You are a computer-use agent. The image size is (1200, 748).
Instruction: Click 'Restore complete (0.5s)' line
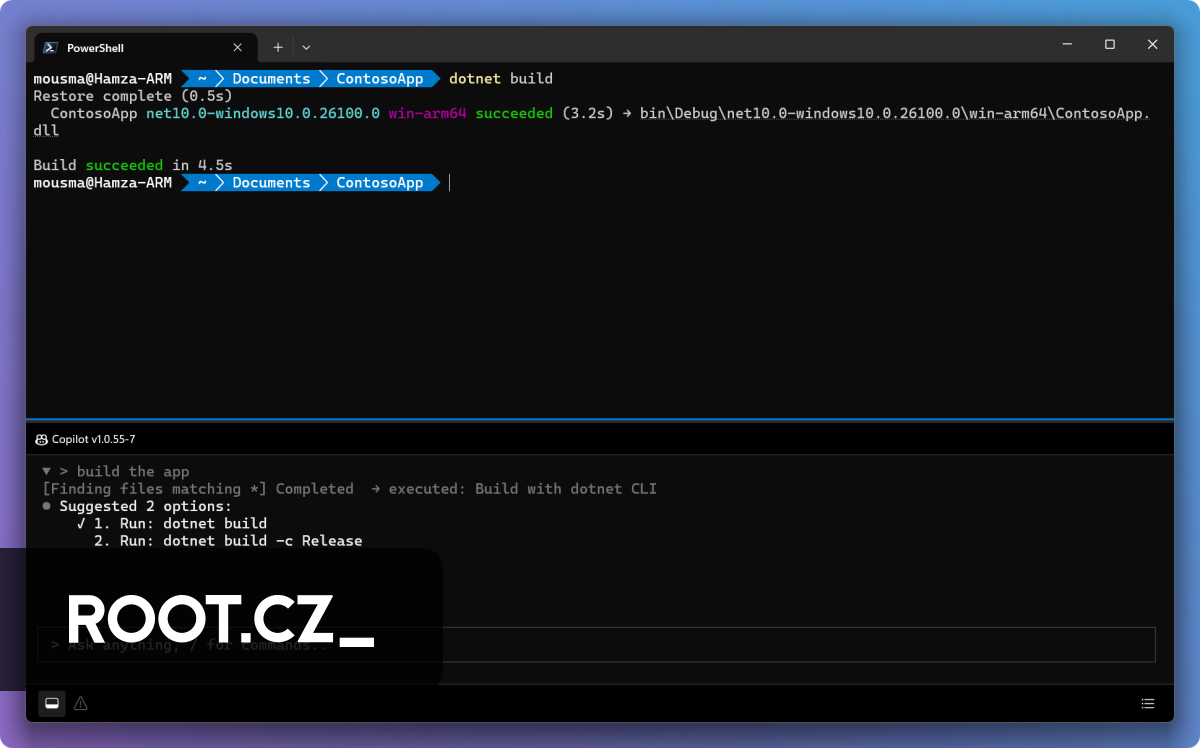(133, 96)
